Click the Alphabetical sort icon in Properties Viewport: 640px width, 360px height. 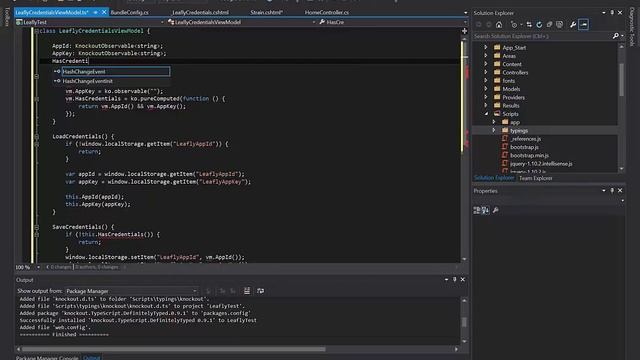[485, 210]
